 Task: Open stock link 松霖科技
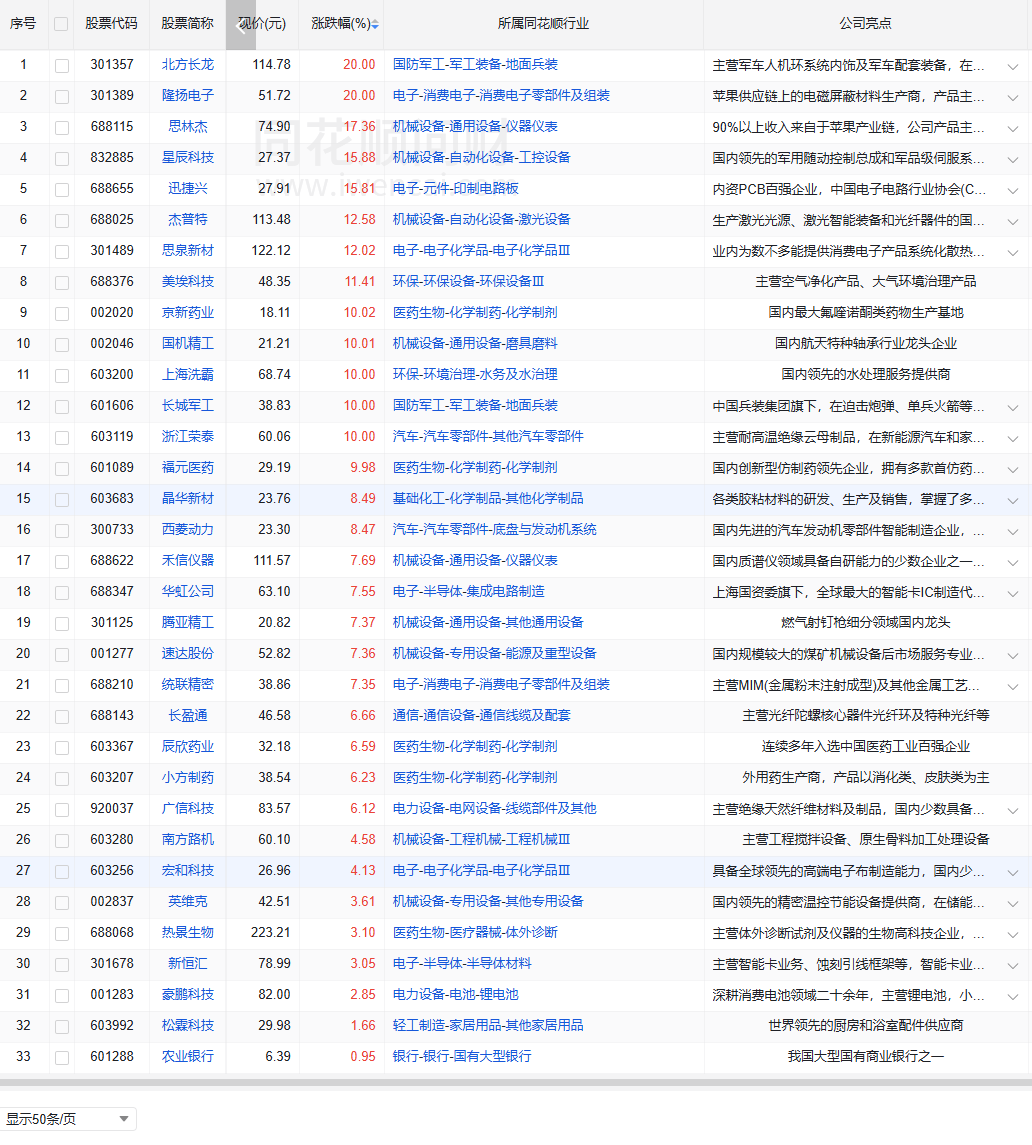click(x=188, y=1026)
